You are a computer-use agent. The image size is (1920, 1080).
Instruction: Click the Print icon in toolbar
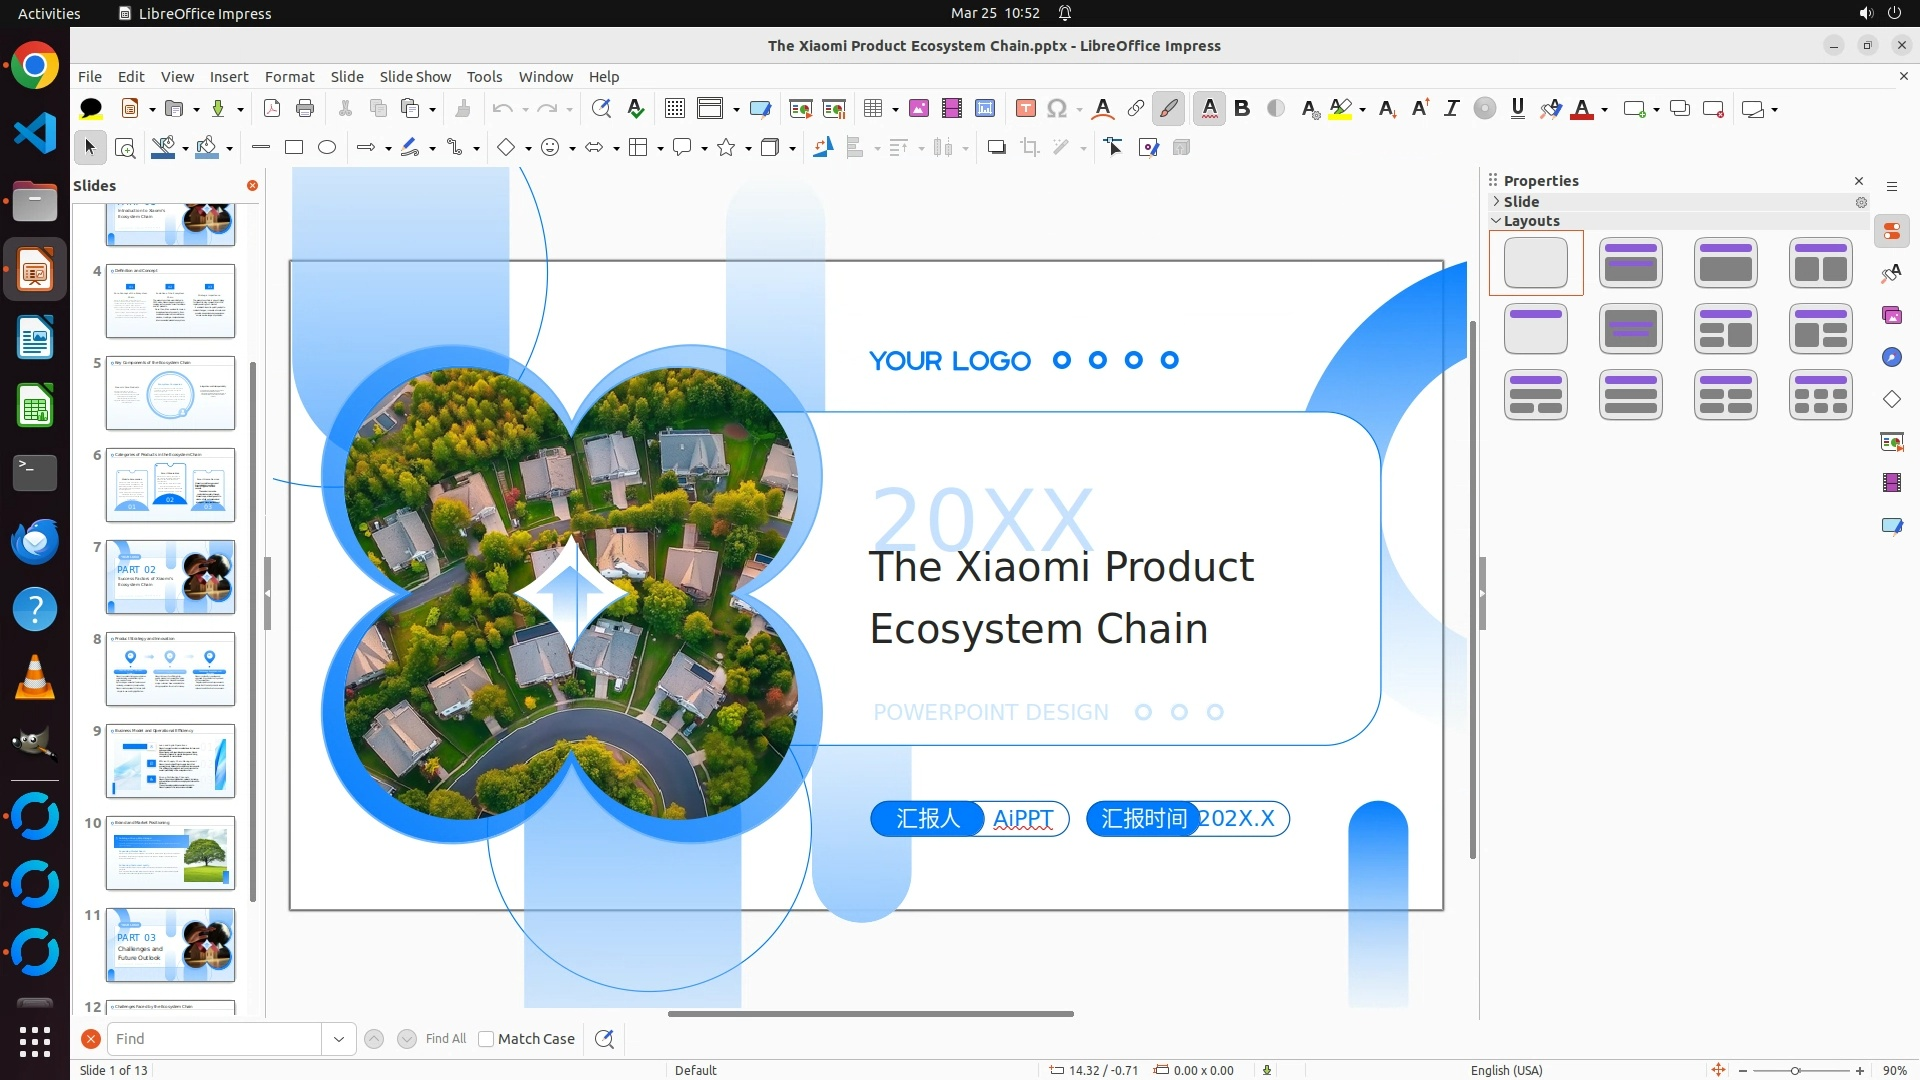coord(305,109)
